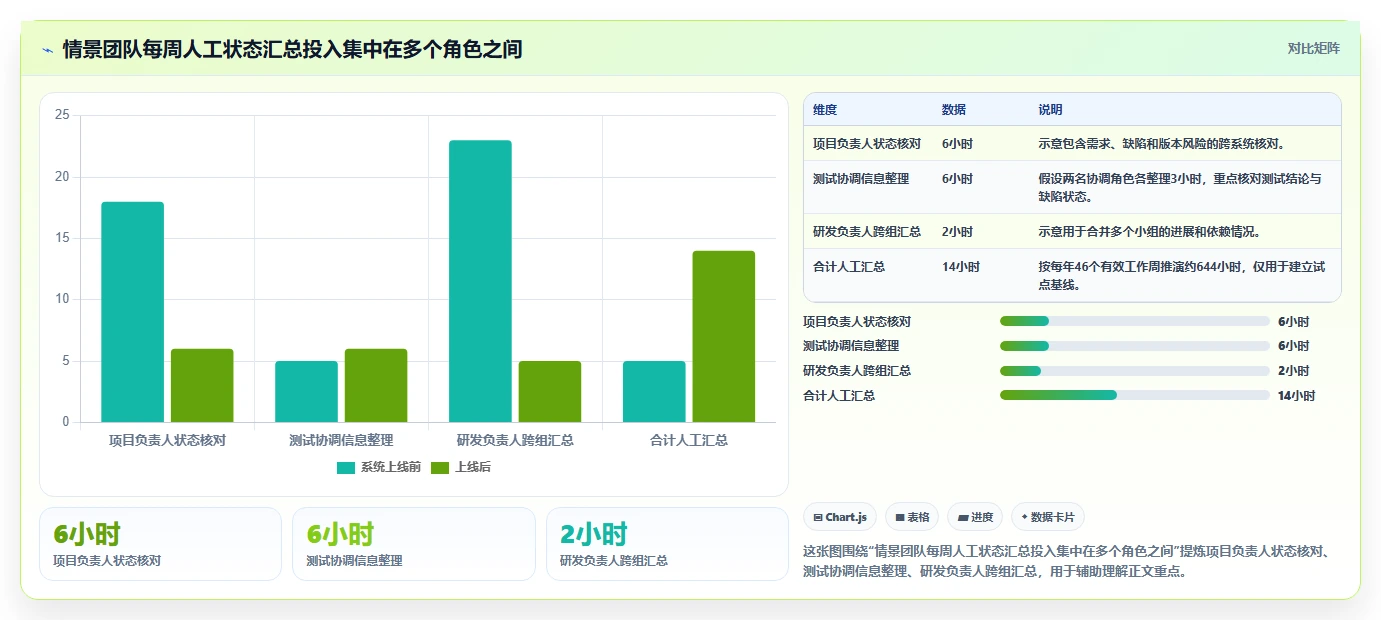Click the green 上线后 bar for 项目负责人状态核对

[x=202, y=385]
